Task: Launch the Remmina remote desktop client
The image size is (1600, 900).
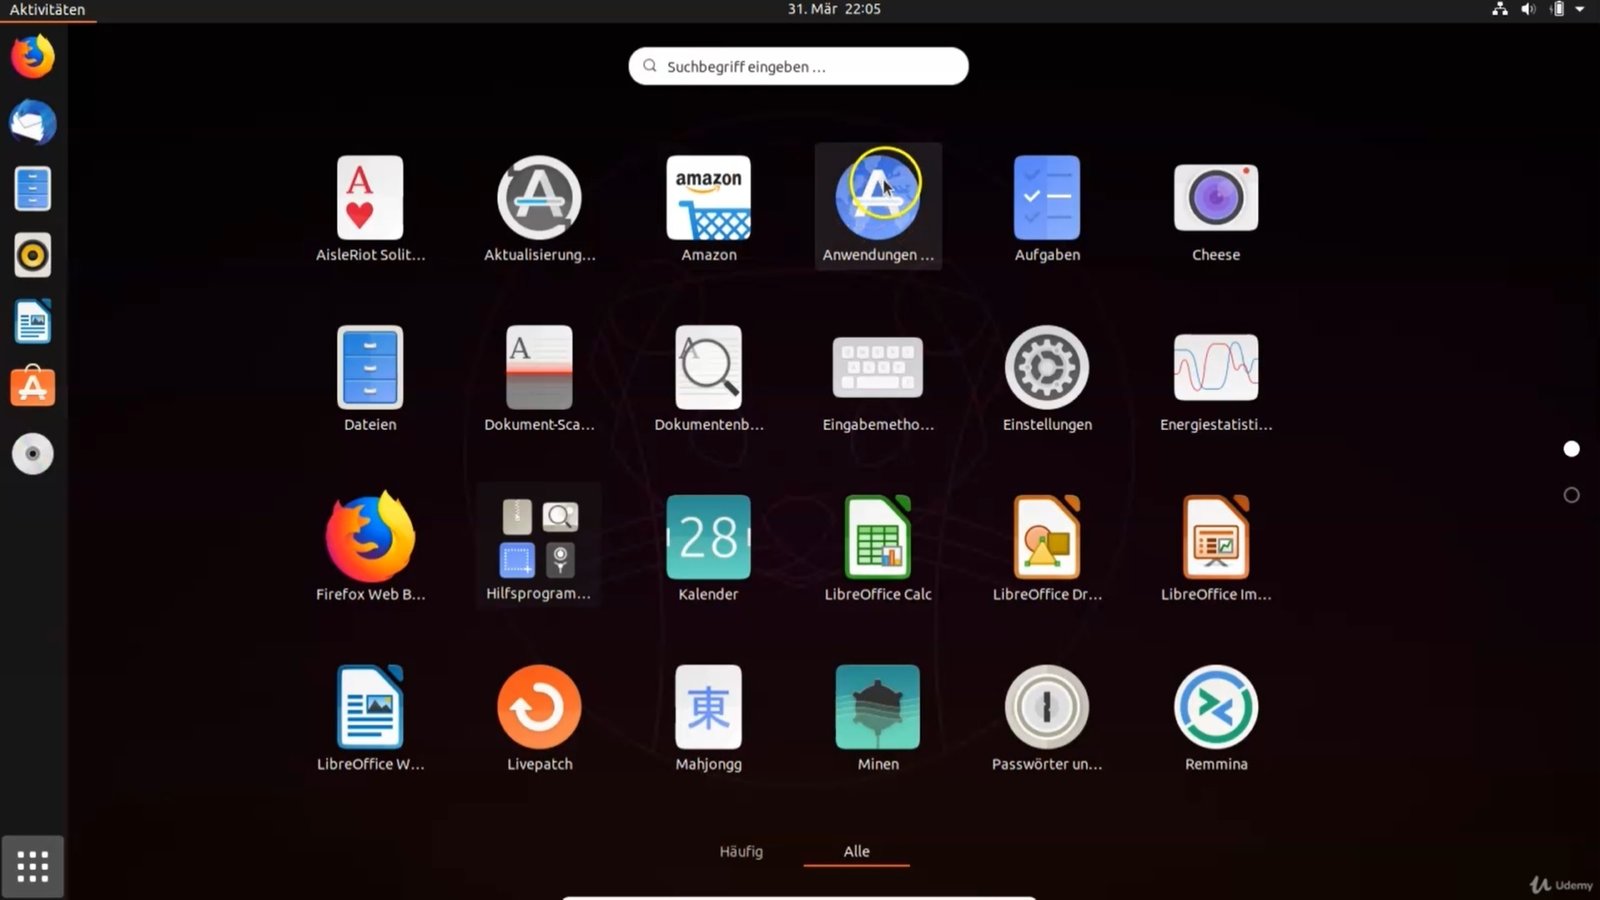Action: coord(1215,708)
